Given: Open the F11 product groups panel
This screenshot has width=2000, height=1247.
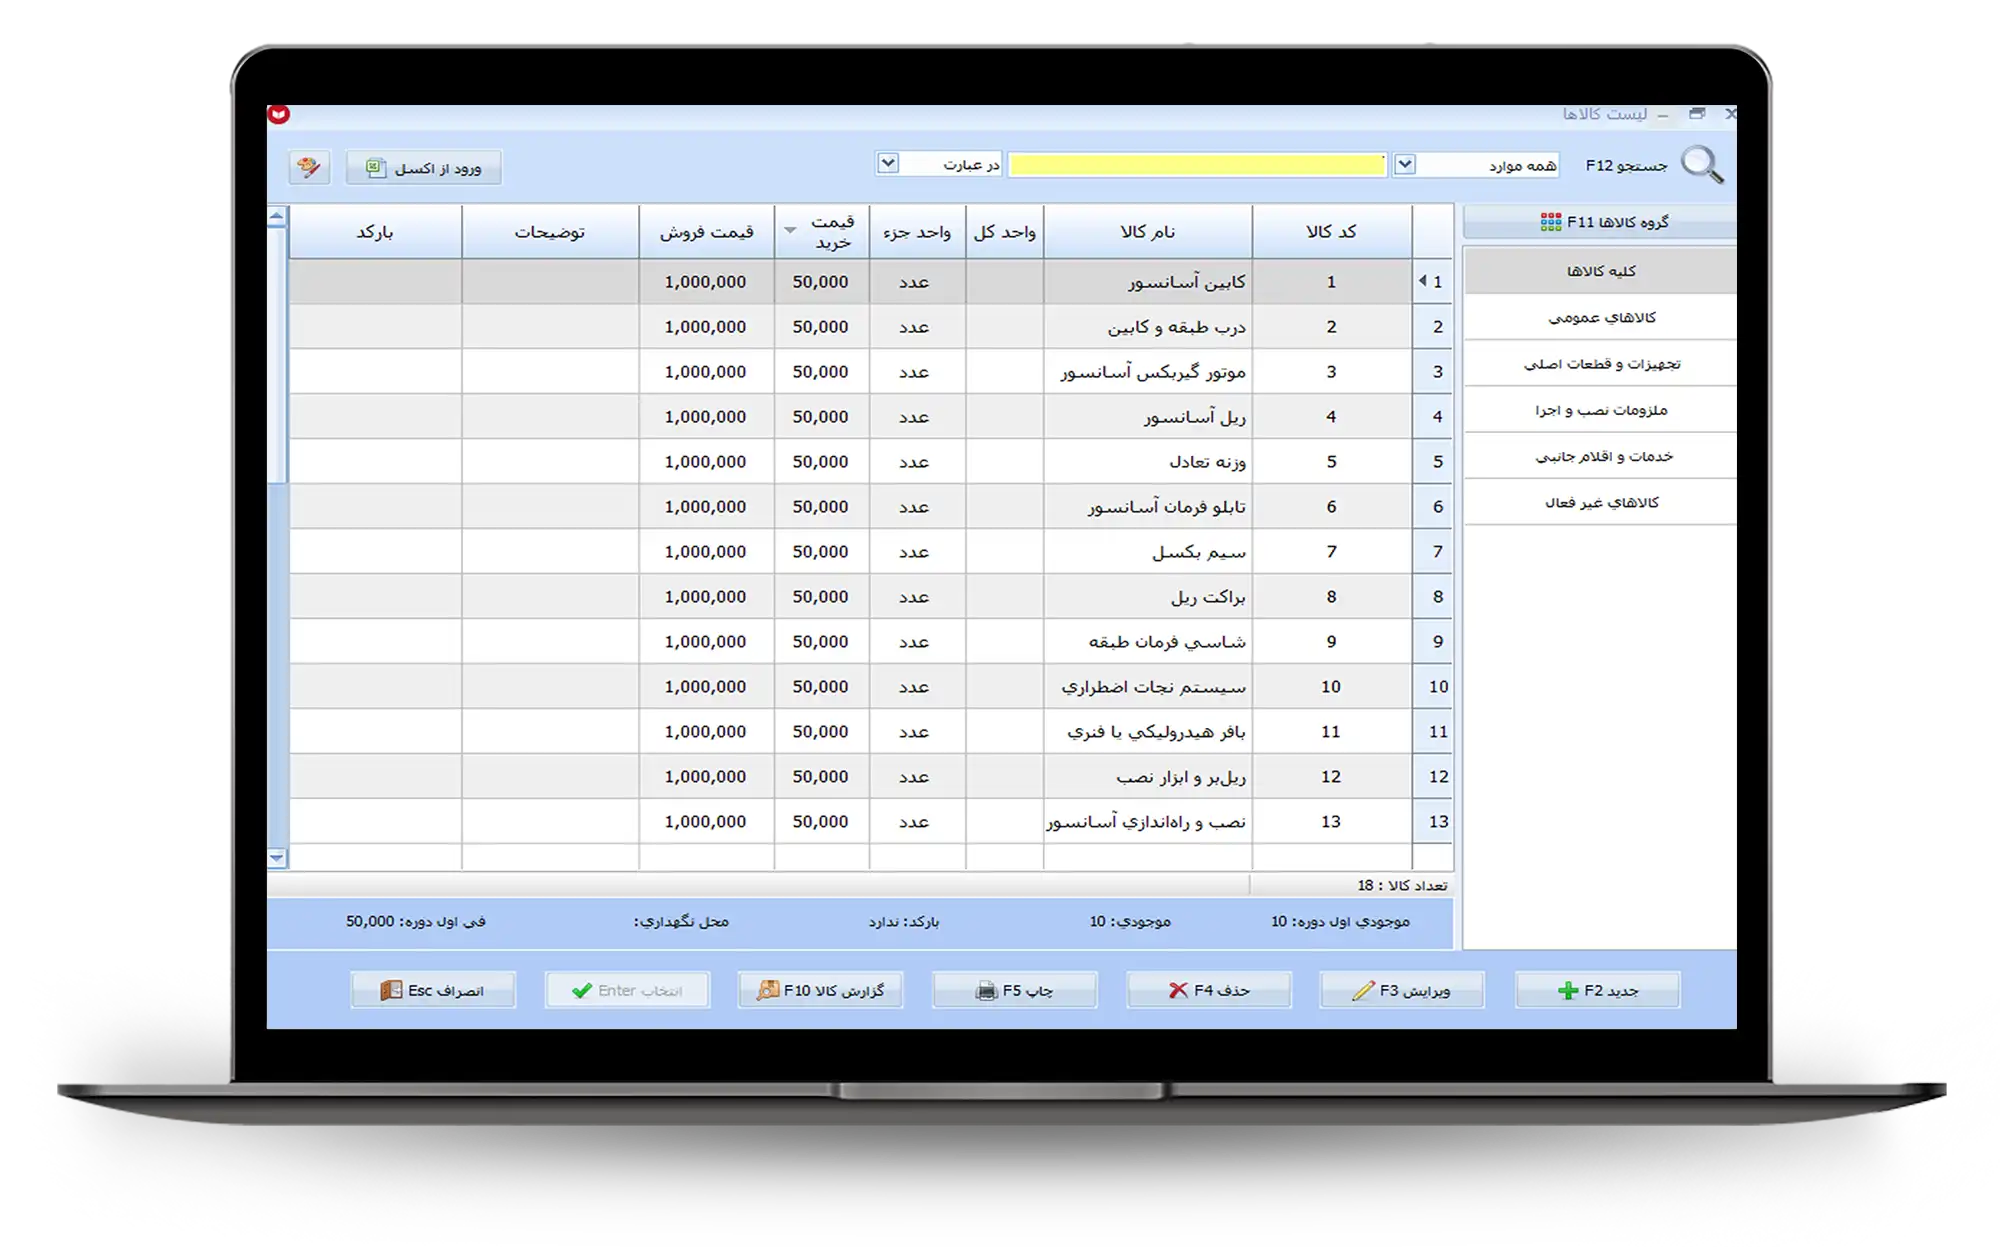Looking at the screenshot, I should (x=1602, y=222).
